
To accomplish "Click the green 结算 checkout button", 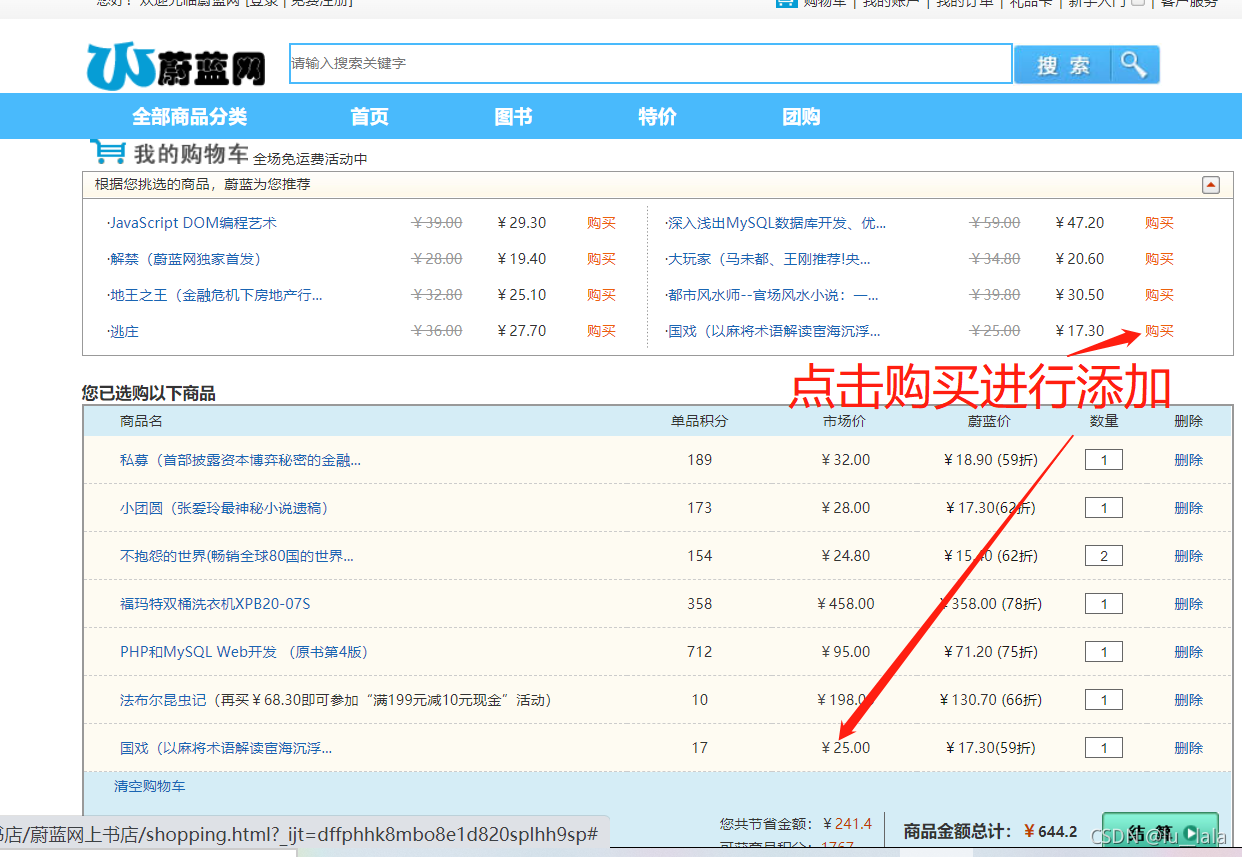I will 1160,832.
